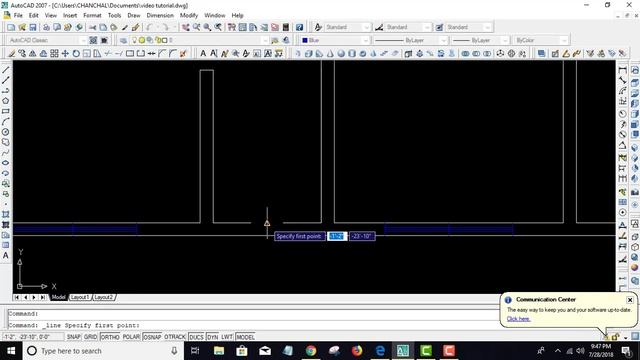Select the Polygon draw tool
Image resolution: width=640 pixels, height=360 pixels.
pos(6,101)
